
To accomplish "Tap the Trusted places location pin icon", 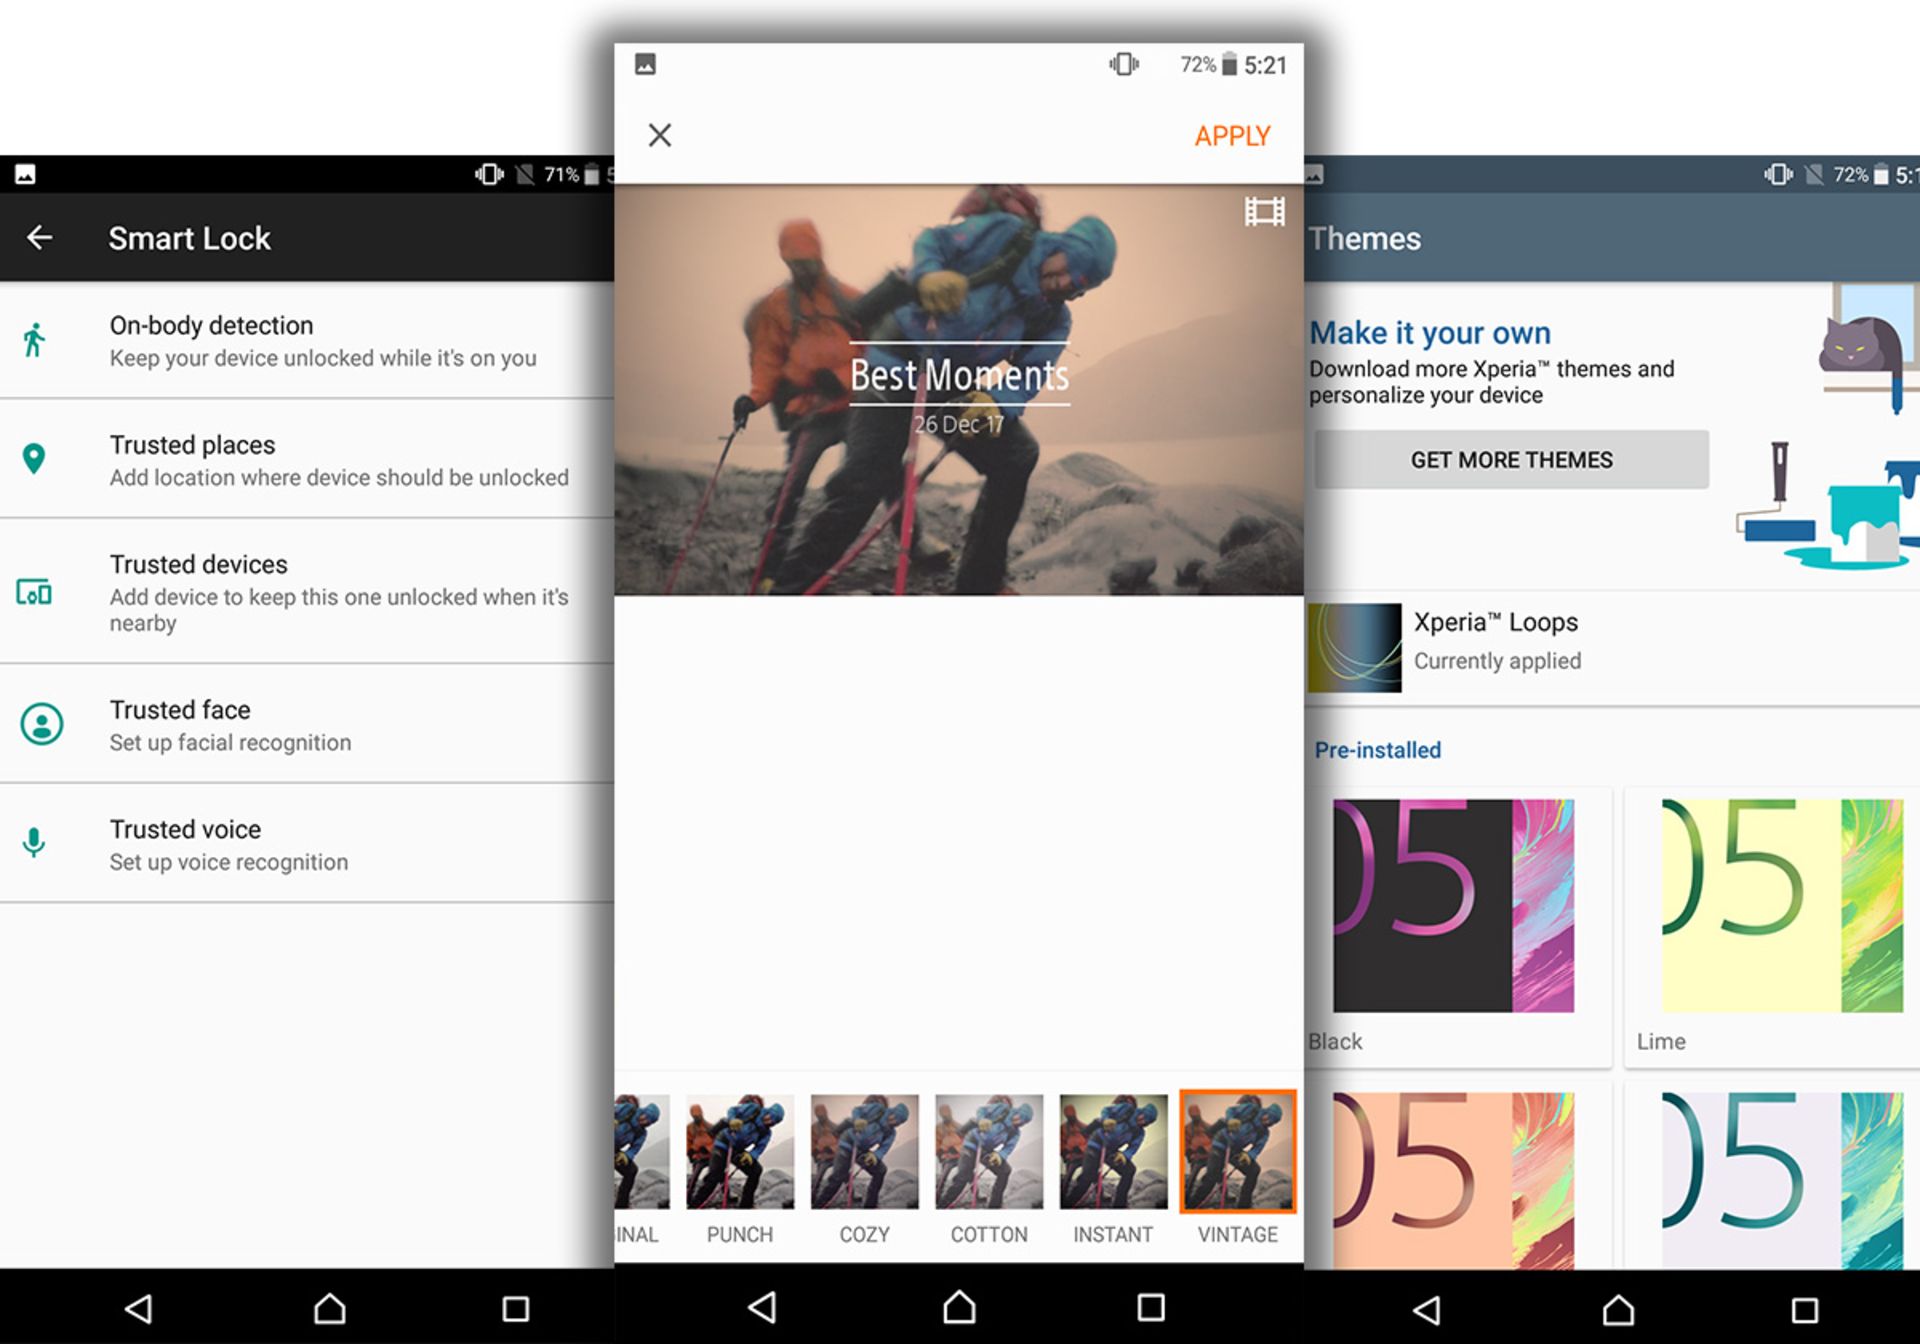I will [x=34, y=459].
